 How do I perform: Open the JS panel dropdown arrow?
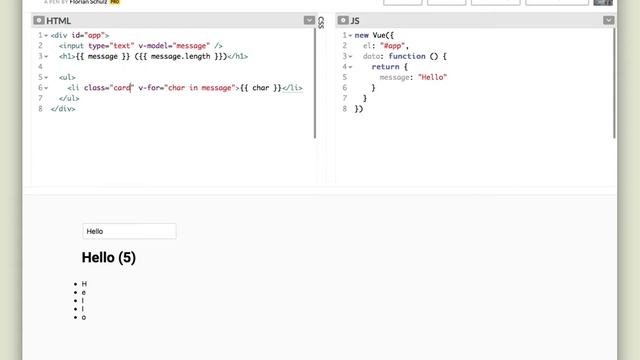pos(608,20)
